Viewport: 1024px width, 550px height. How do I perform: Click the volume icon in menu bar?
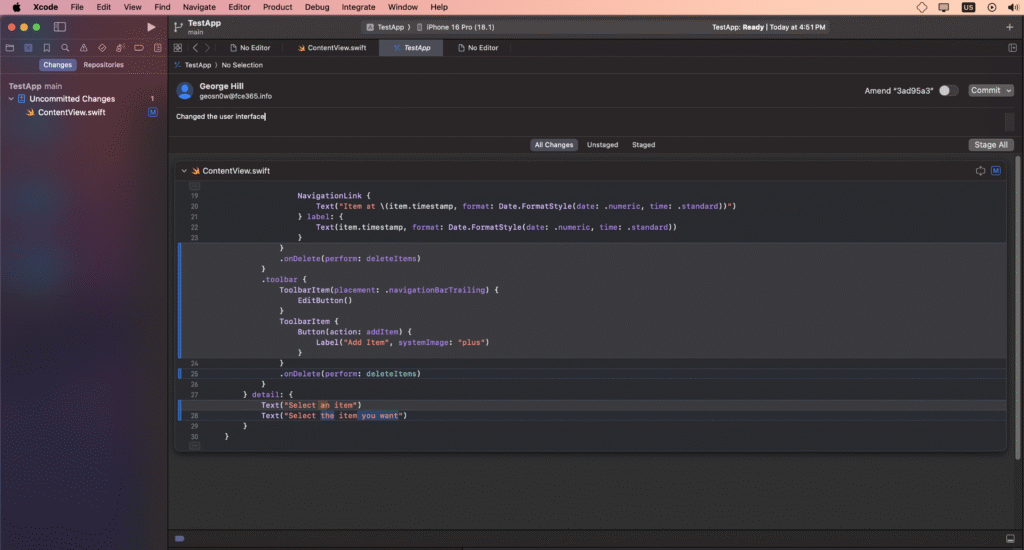tap(1013, 7)
